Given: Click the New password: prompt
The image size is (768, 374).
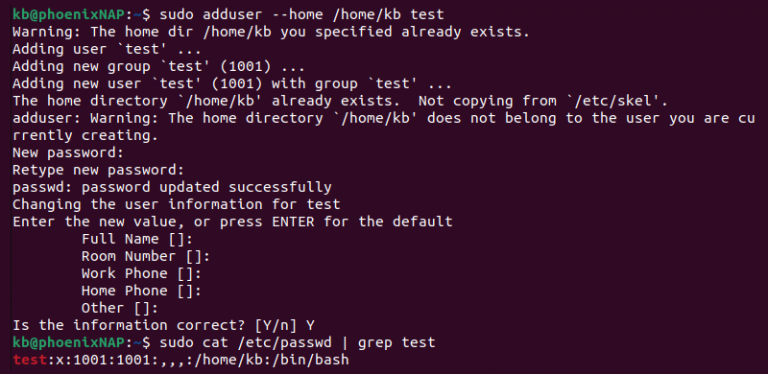Looking at the screenshot, I should (x=68, y=153).
